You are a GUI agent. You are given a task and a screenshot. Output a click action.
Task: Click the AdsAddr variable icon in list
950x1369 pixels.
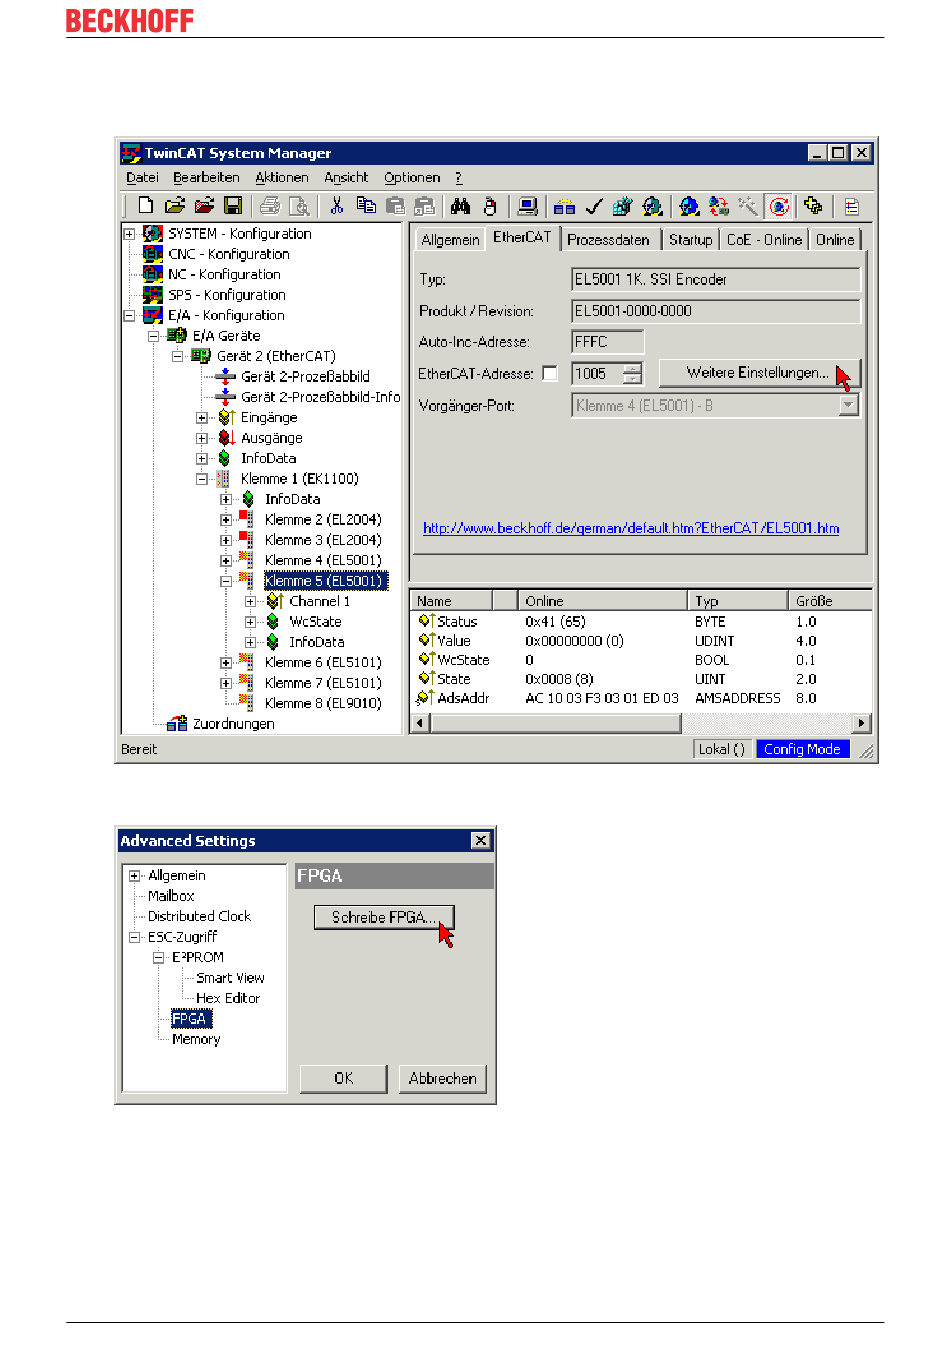[x=425, y=698]
